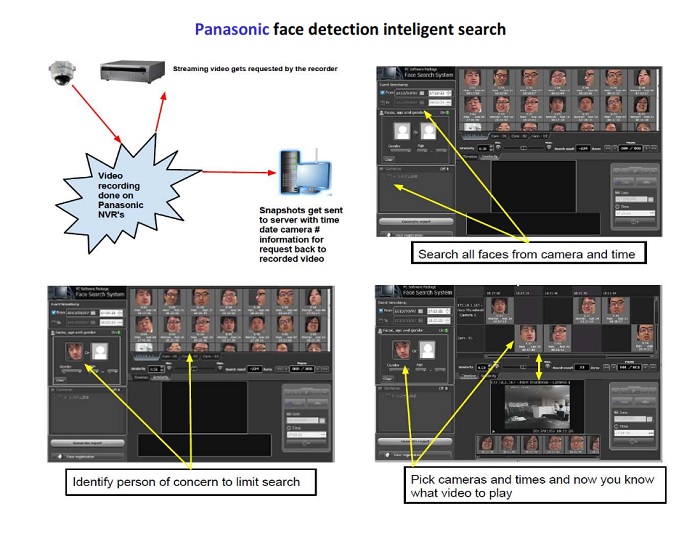Click Generate report button in top-right window
Screen dimensions: 700x541
tap(416, 221)
